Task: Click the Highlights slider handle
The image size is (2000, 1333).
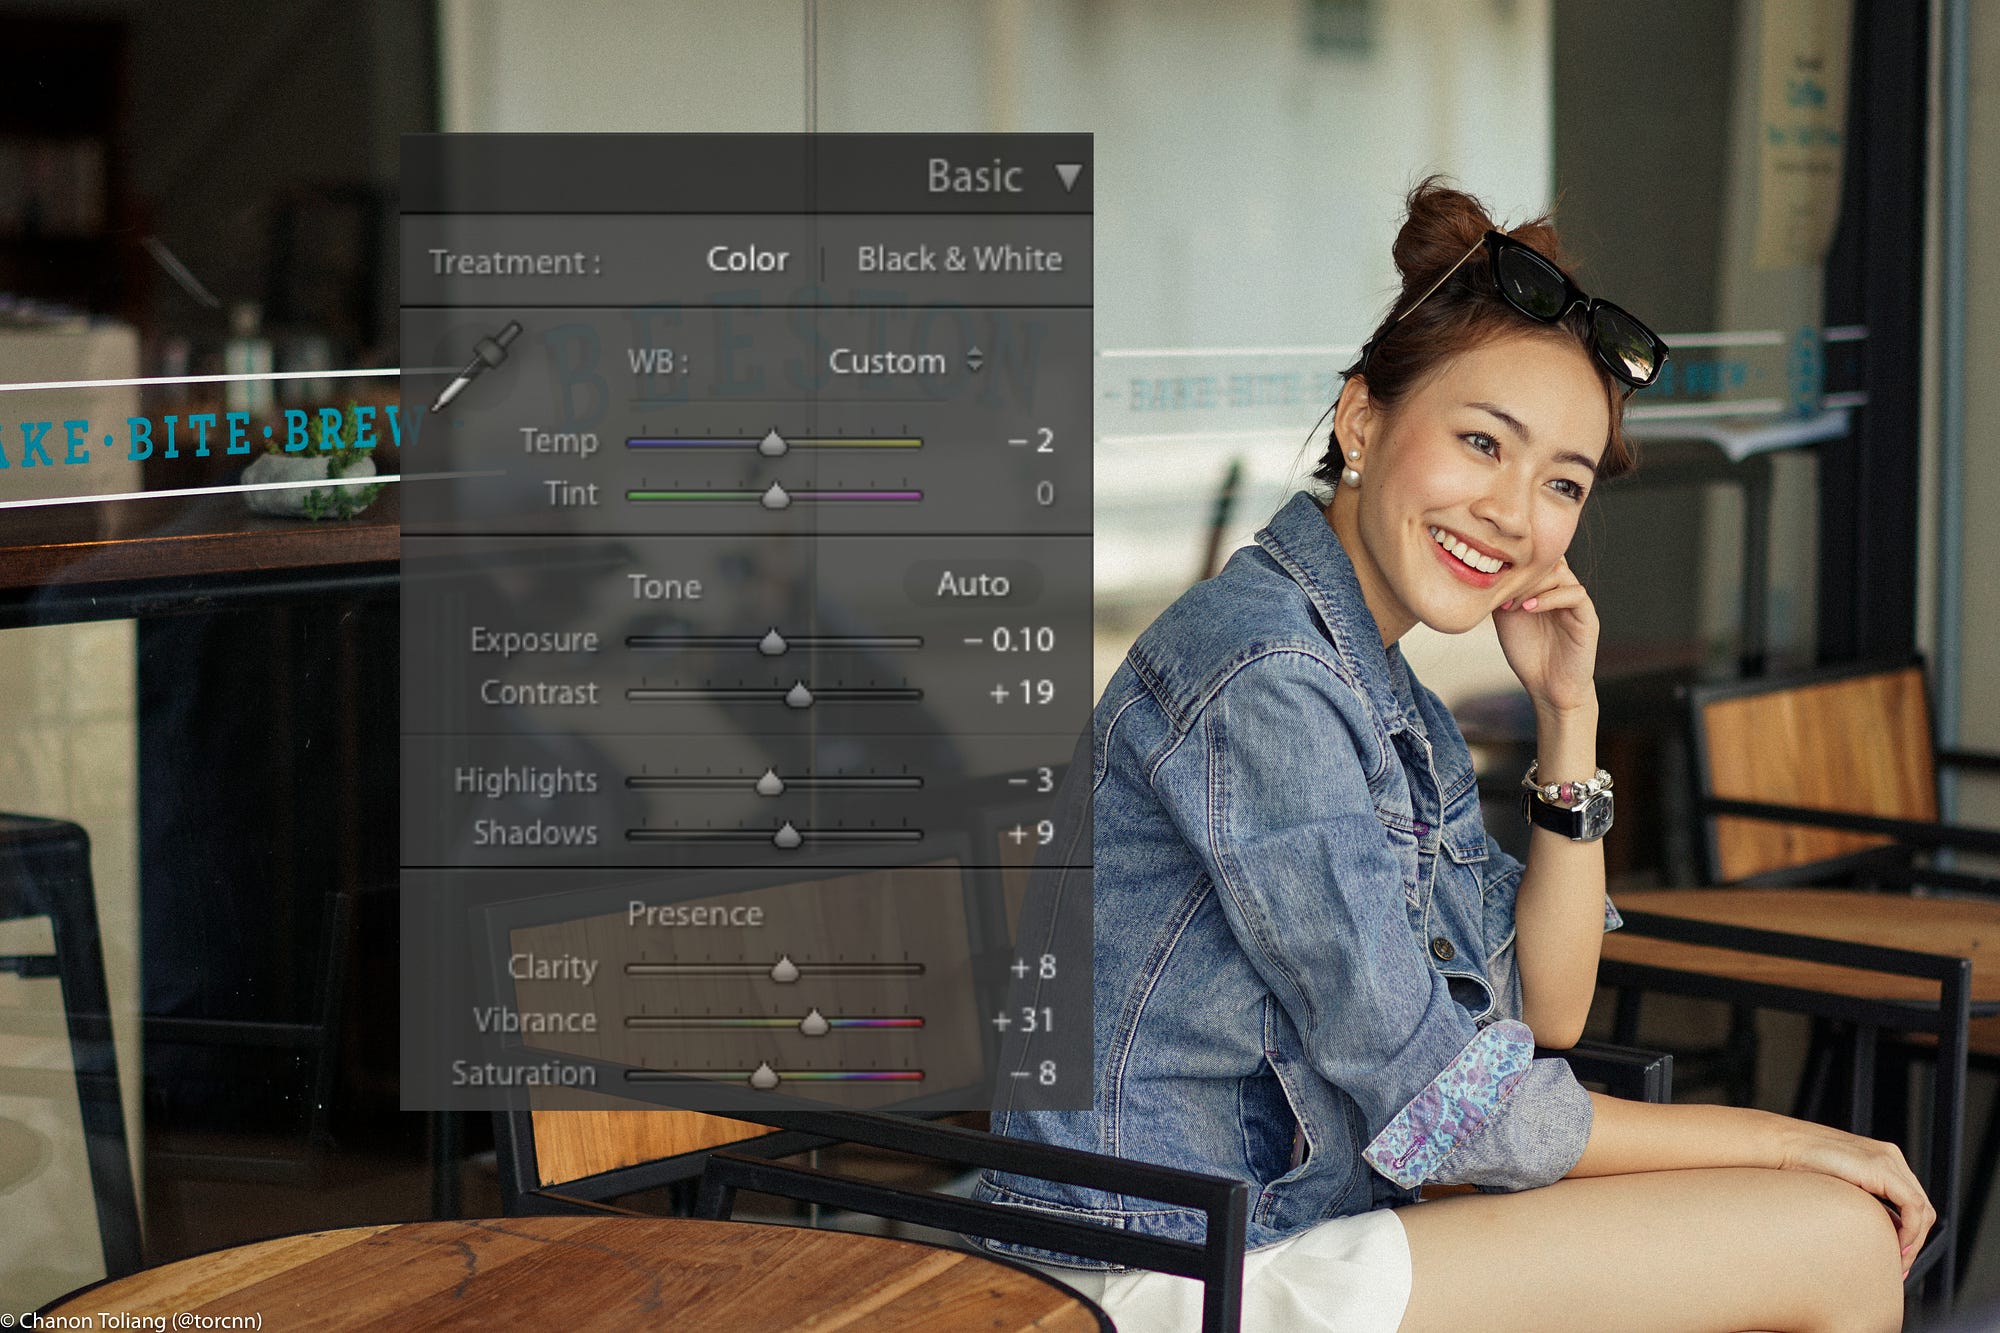Action: 769,782
